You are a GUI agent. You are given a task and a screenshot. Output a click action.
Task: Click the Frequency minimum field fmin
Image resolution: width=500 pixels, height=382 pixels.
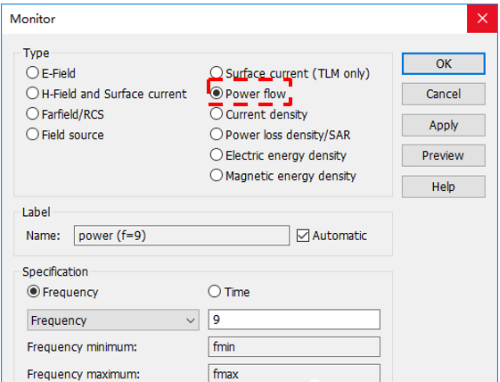pos(294,347)
